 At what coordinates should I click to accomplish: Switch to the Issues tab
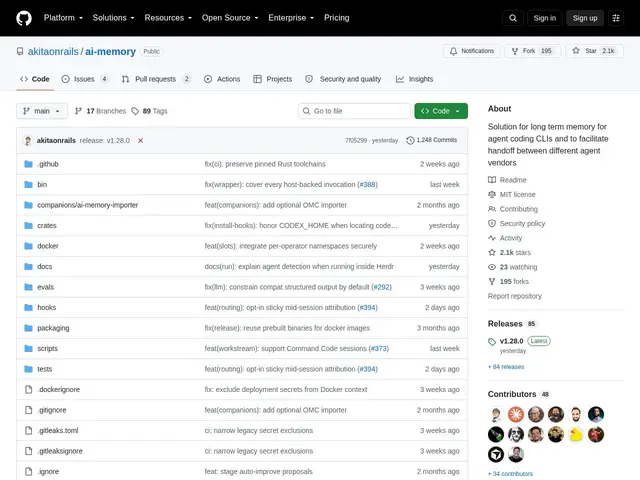pos(85,79)
